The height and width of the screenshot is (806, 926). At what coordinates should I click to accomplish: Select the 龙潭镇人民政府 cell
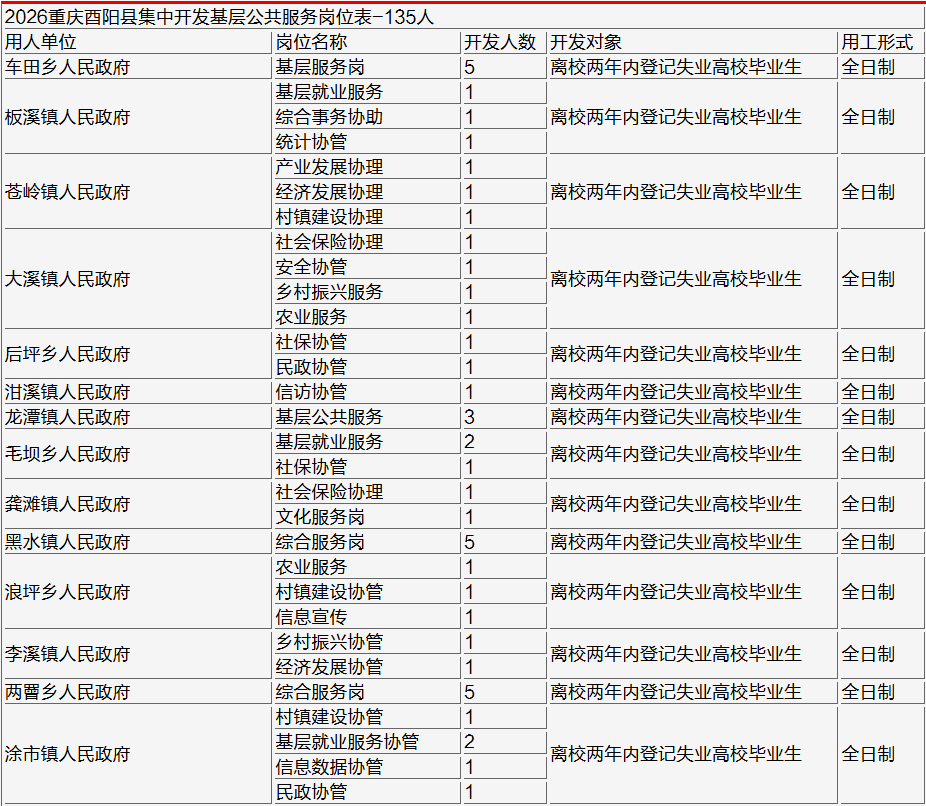[137, 417]
